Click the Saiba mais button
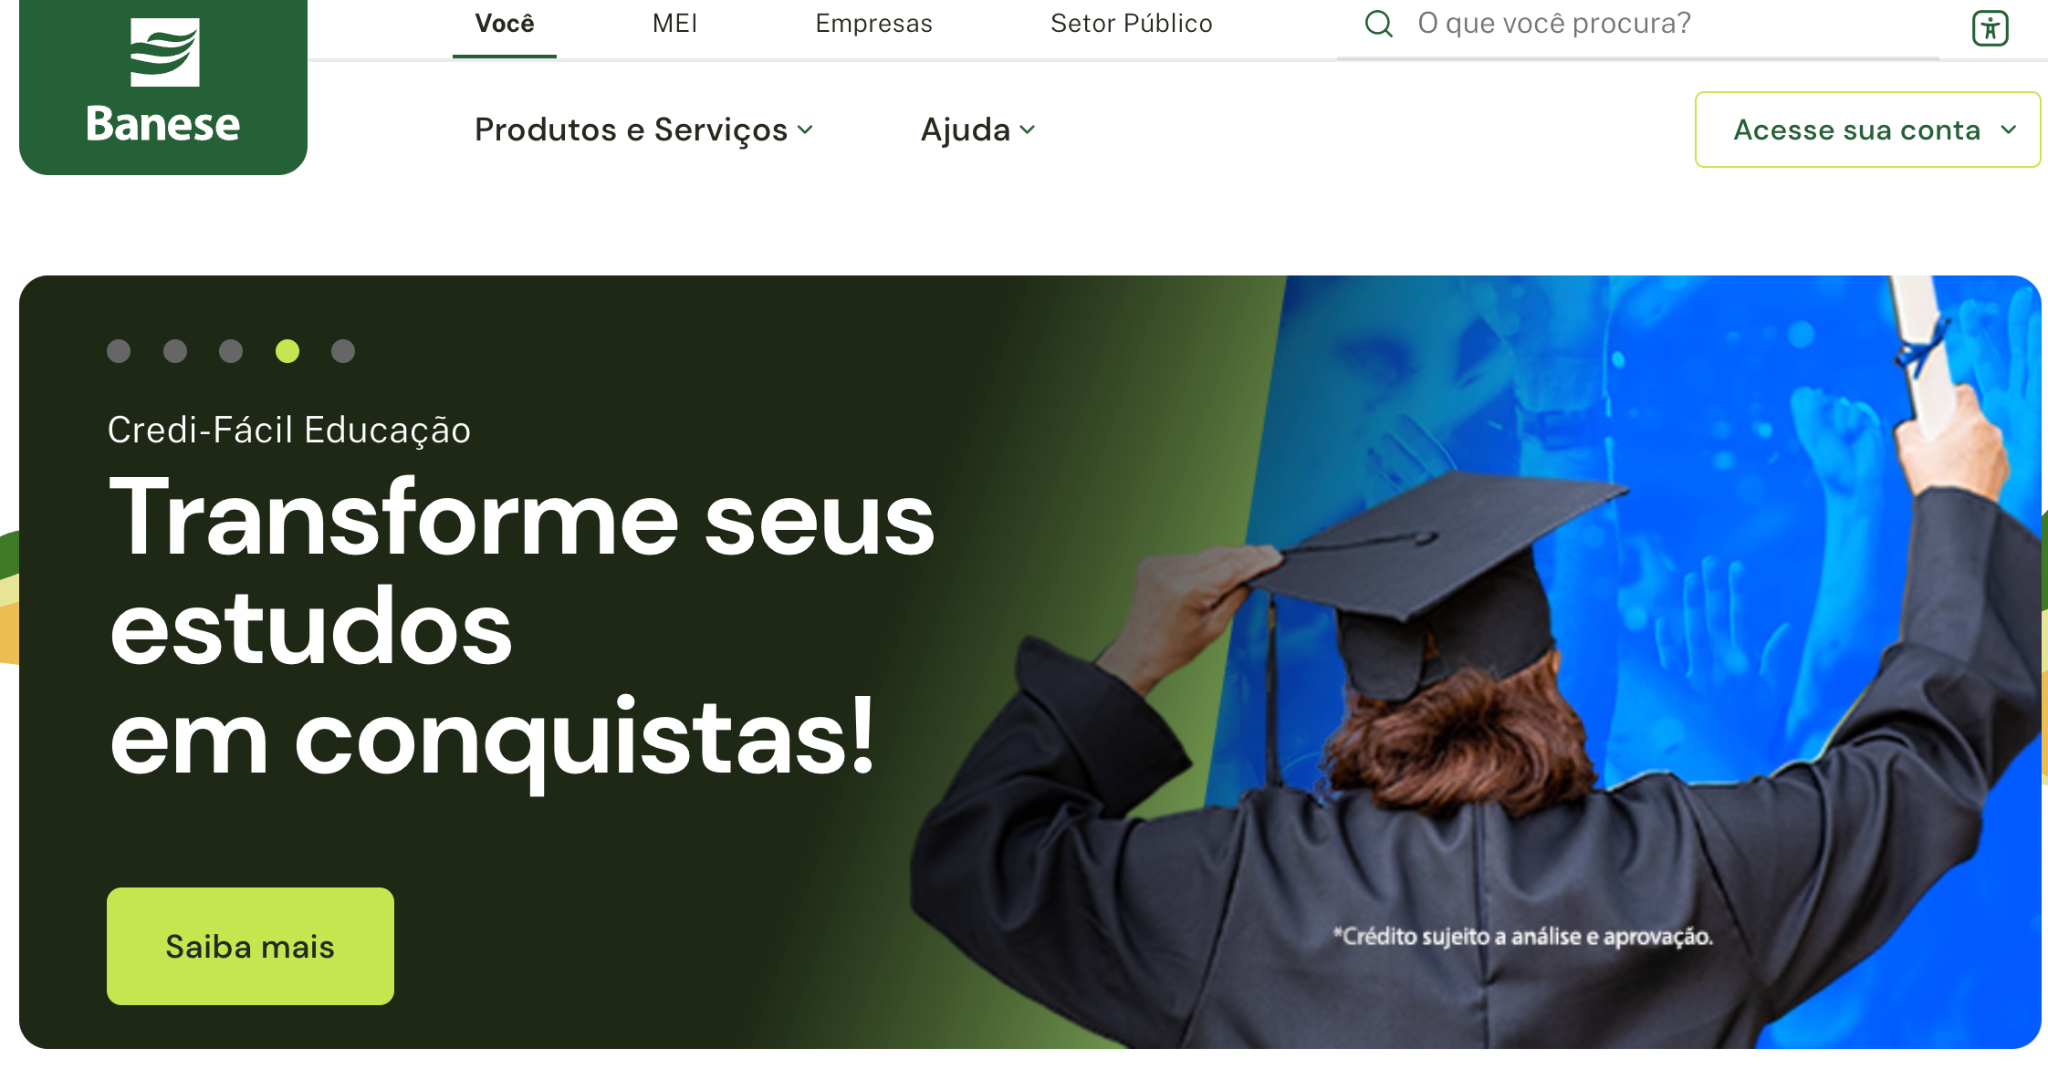2048x1069 pixels. click(x=250, y=946)
